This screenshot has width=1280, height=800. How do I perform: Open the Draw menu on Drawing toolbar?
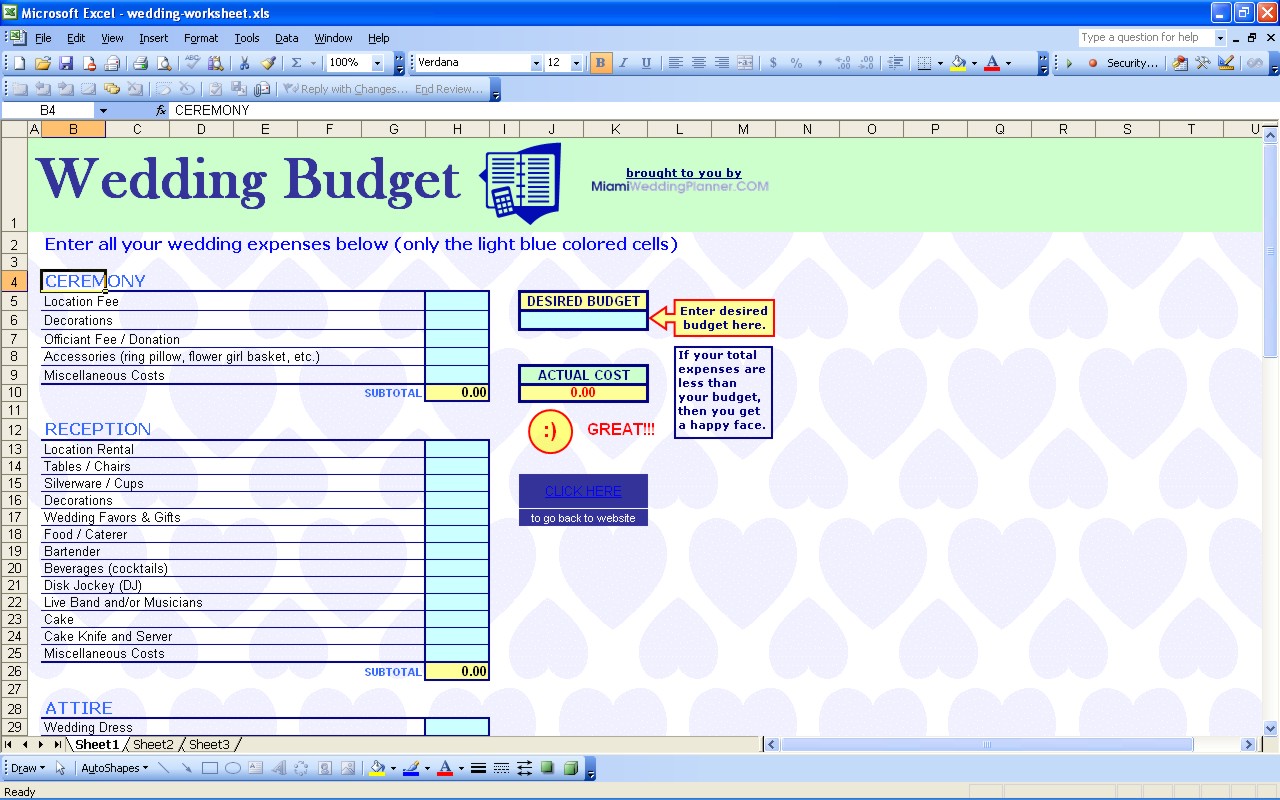click(27, 768)
